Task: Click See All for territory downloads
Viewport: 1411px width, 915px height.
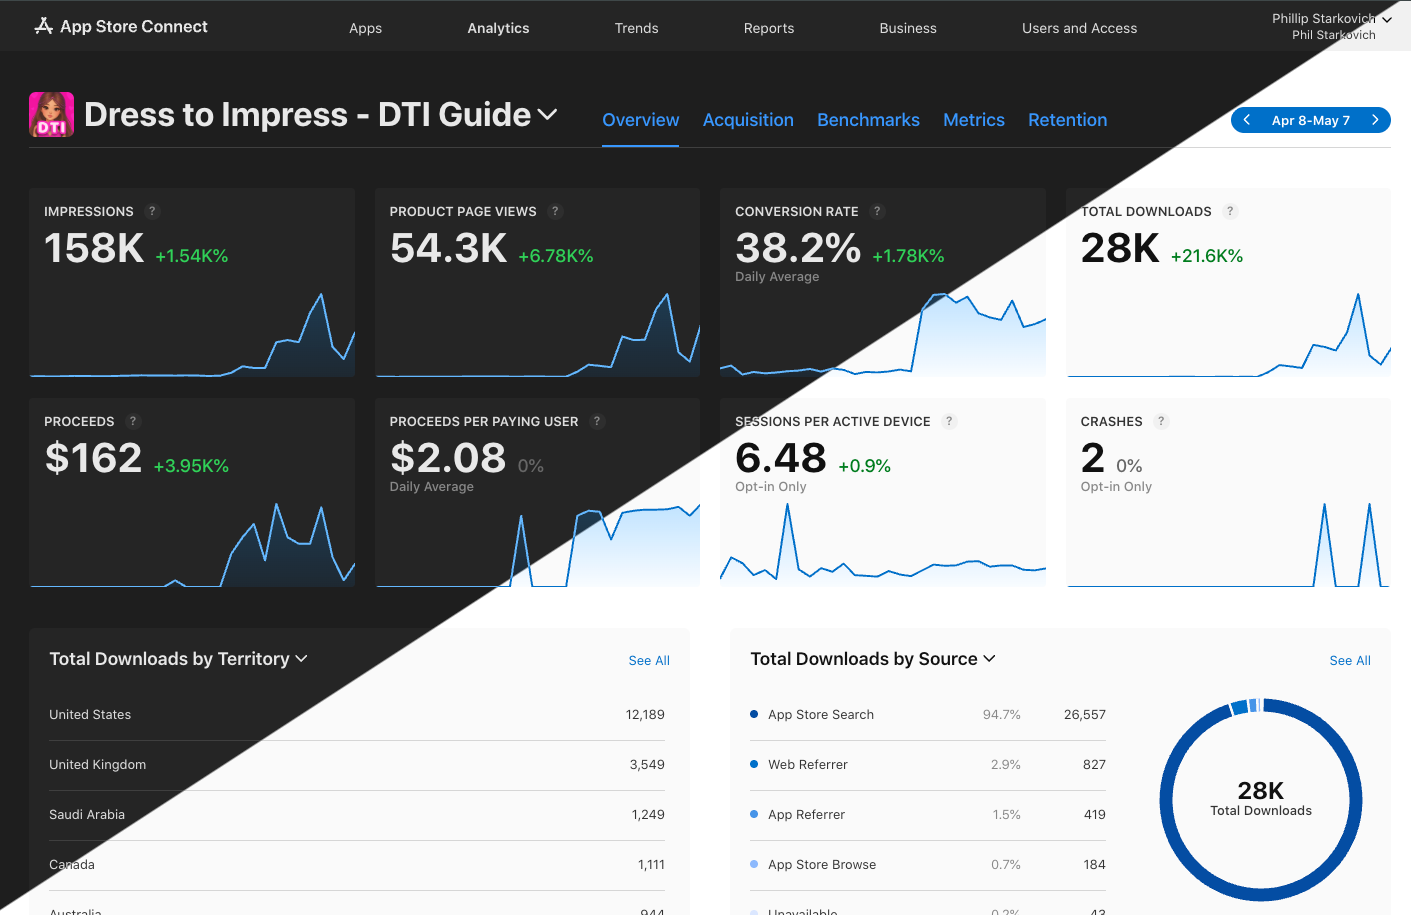Action: pyautogui.click(x=648, y=660)
